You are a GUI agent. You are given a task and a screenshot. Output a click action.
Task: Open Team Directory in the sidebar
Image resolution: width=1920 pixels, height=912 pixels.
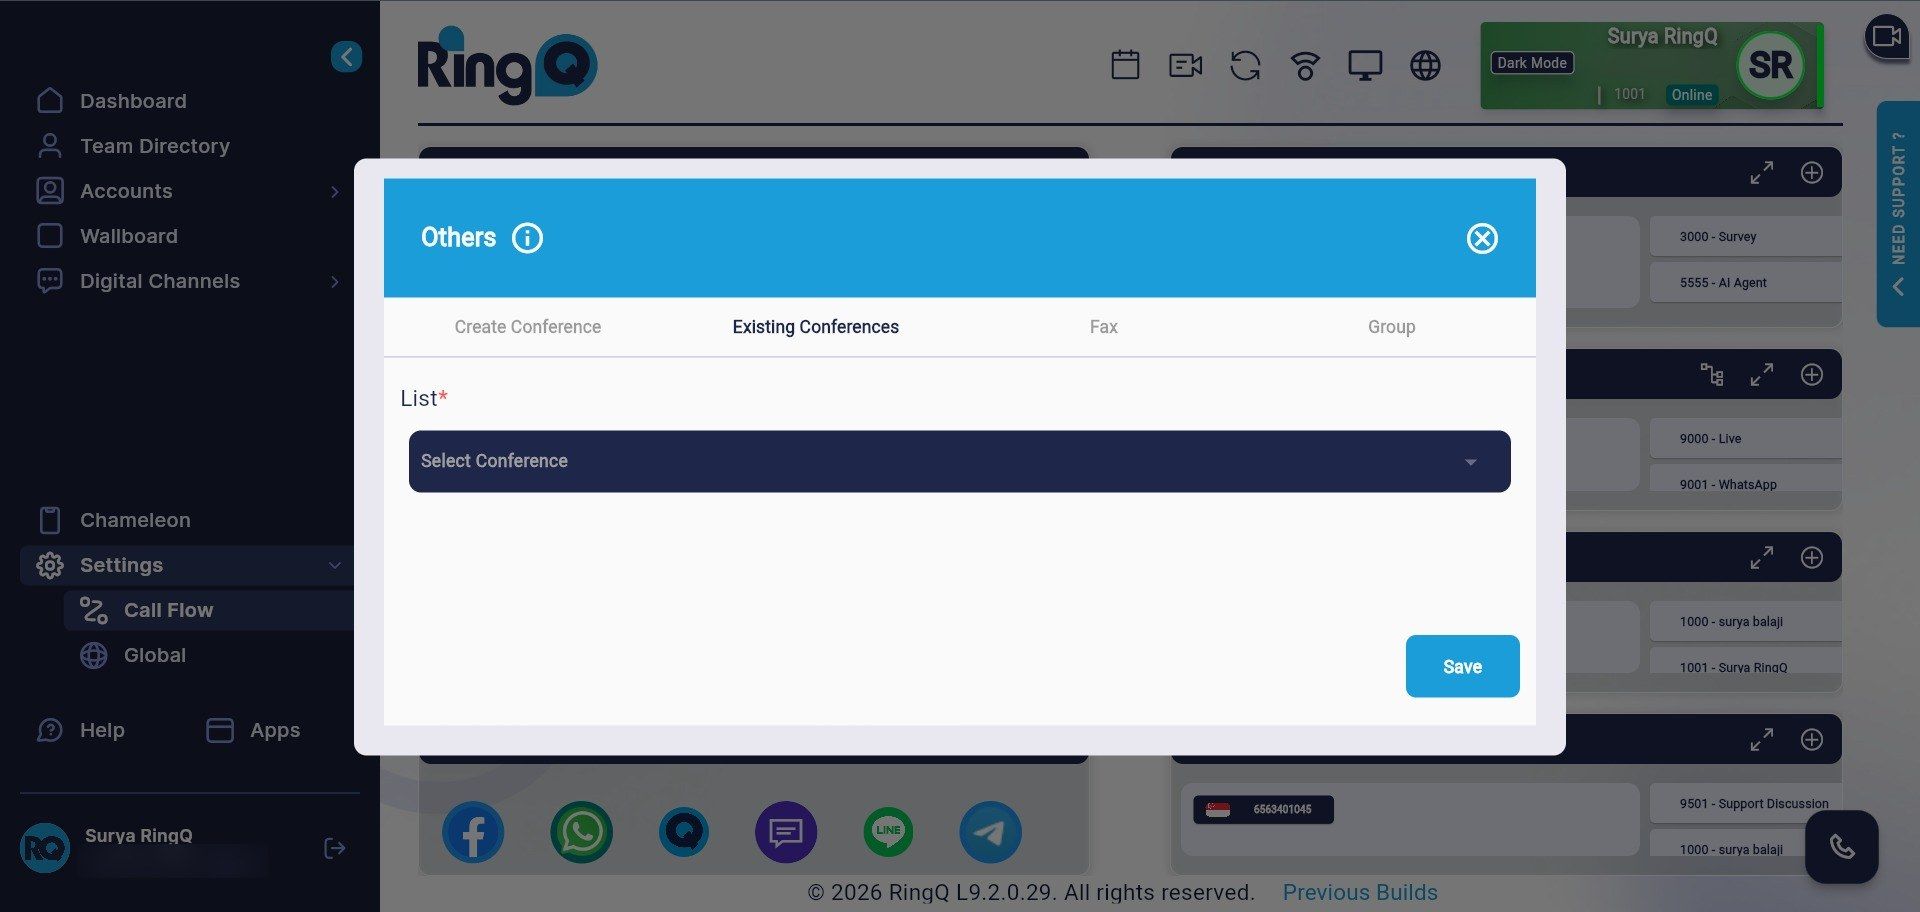tap(155, 146)
